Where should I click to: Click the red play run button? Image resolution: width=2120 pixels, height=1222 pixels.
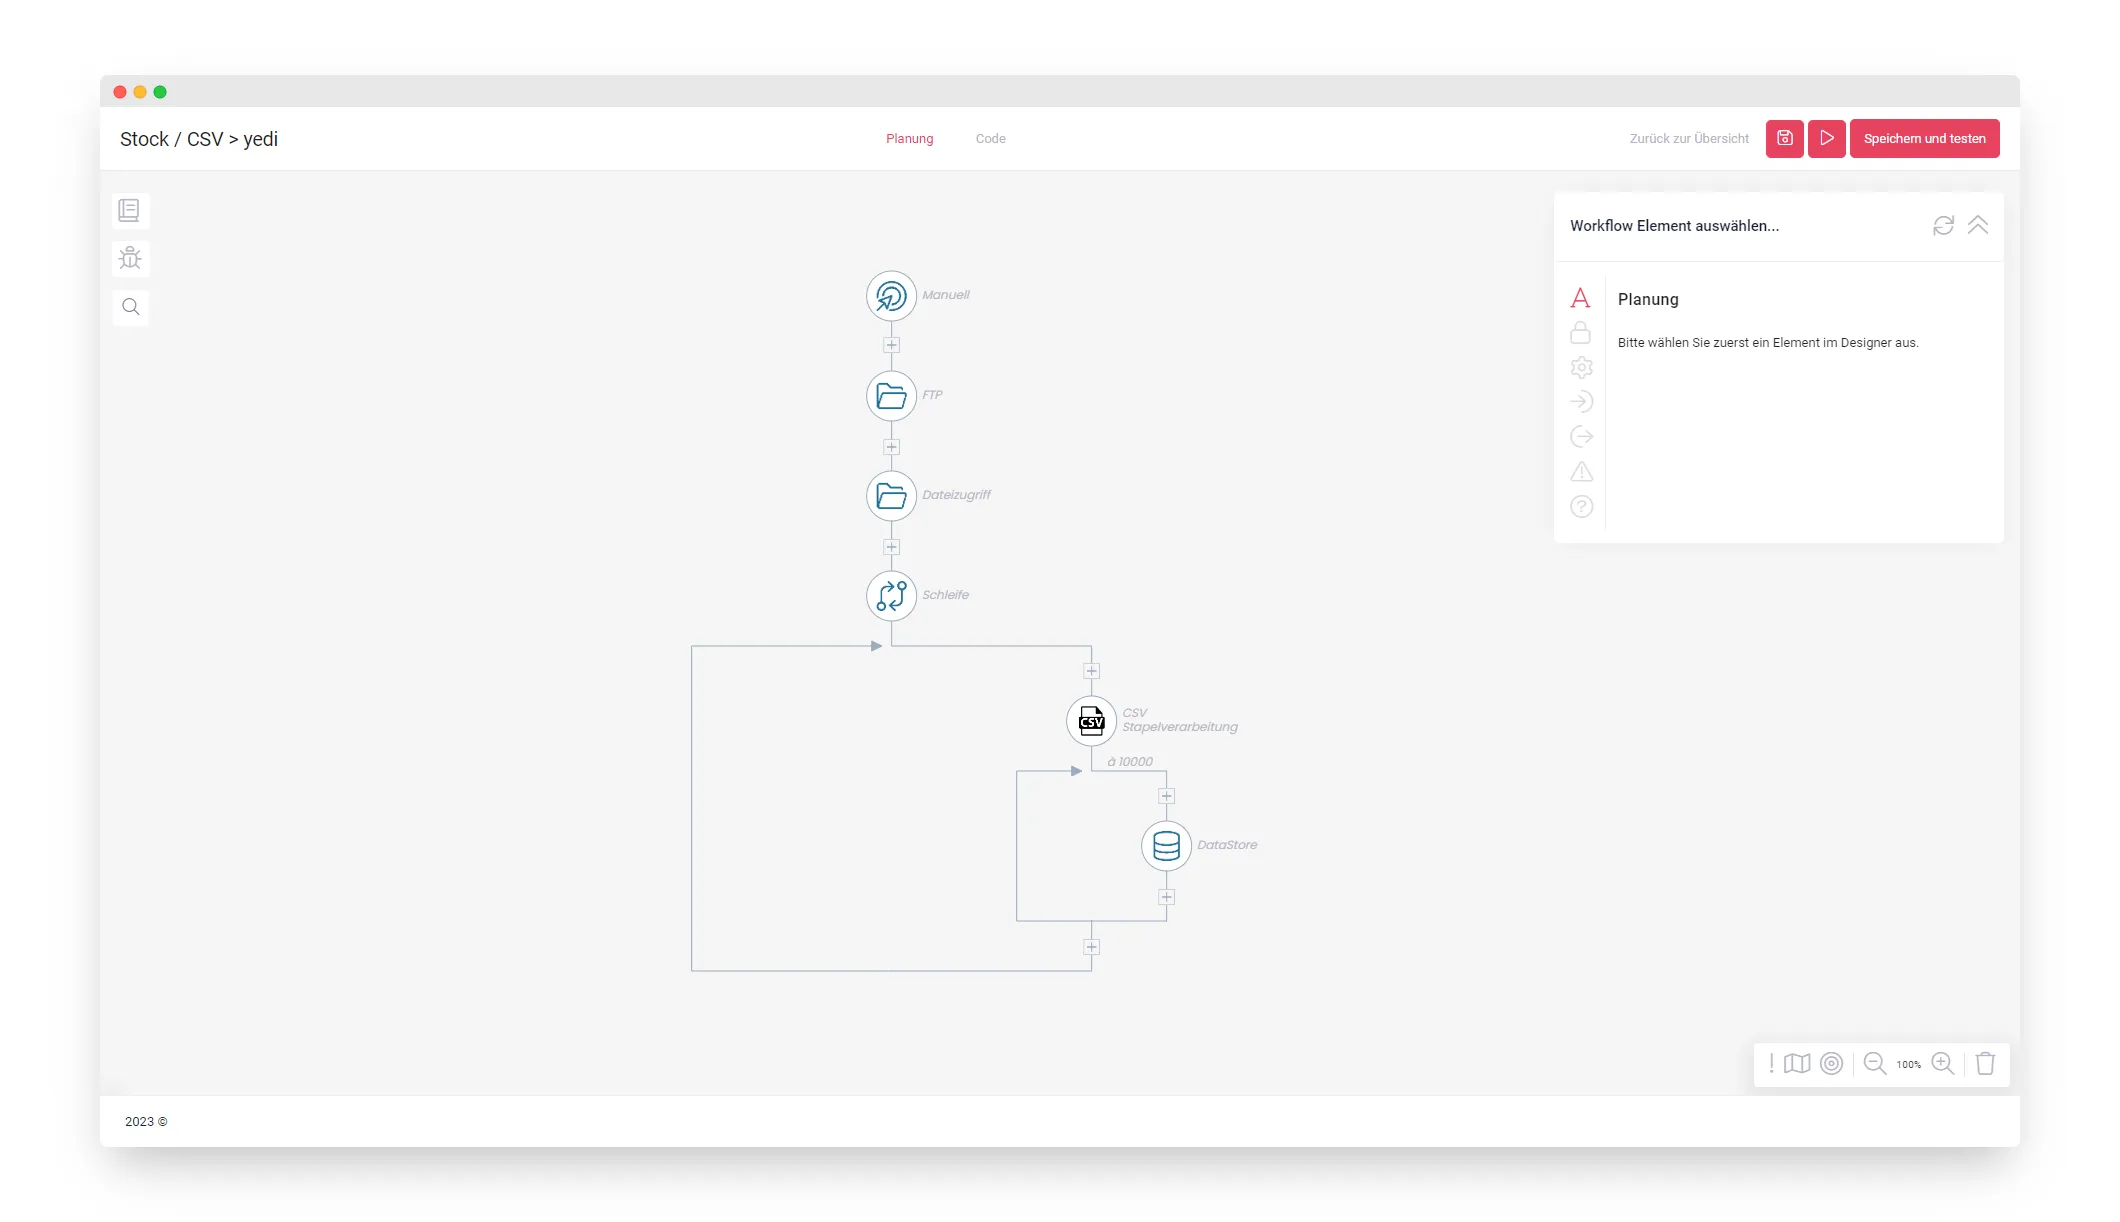(x=1826, y=138)
